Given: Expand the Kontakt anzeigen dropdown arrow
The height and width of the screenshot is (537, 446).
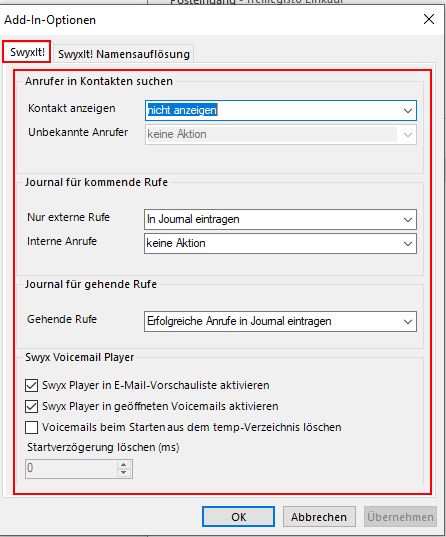Looking at the screenshot, I should [407, 111].
